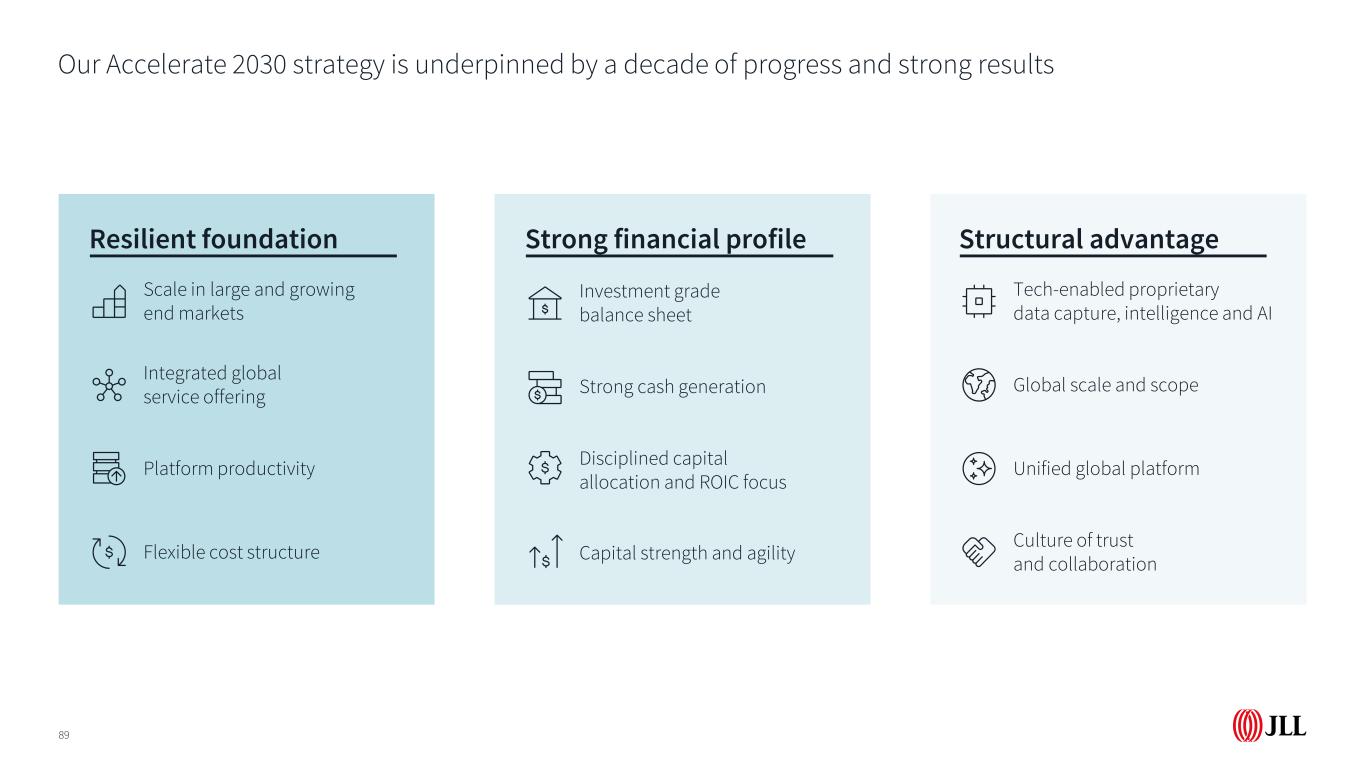Select the dollar arrows icon beside Capital strength
Screen dimensions: 1365x768
[546, 553]
